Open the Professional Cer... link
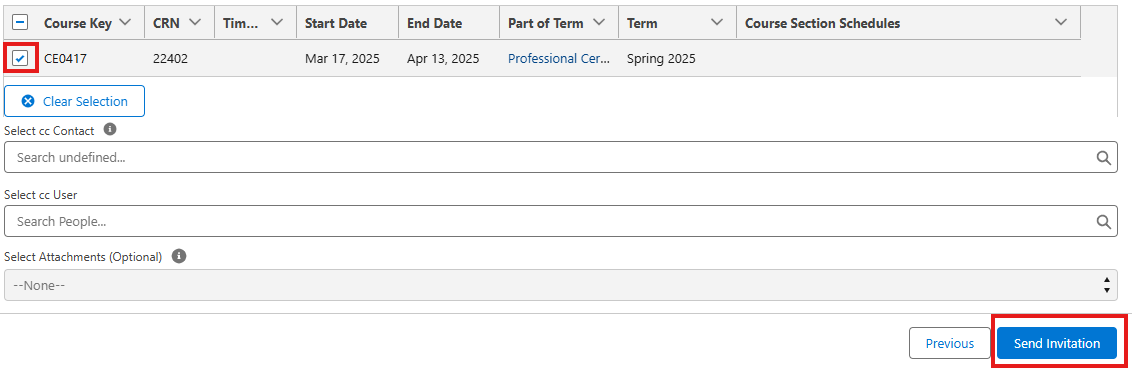The width and height of the screenshot is (1132, 369). (559, 58)
